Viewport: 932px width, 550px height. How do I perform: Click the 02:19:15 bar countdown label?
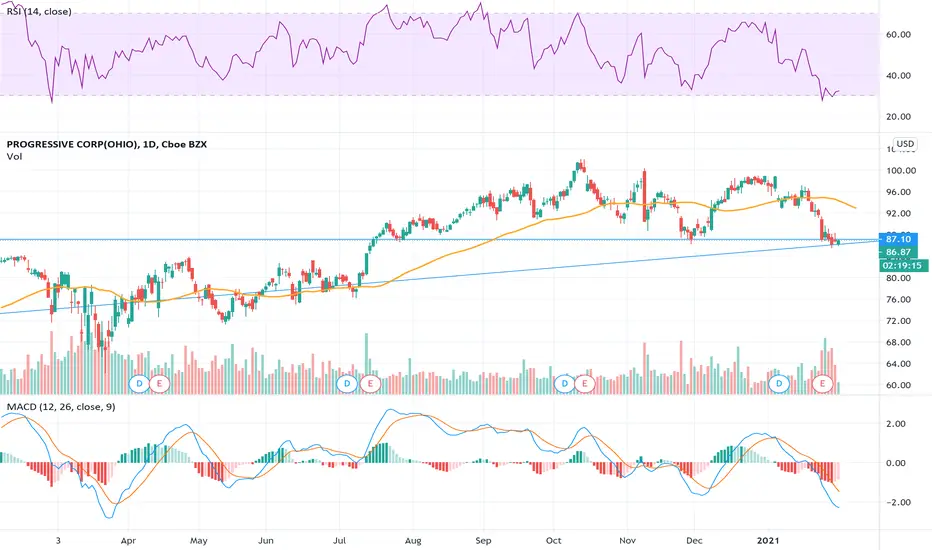point(902,266)
